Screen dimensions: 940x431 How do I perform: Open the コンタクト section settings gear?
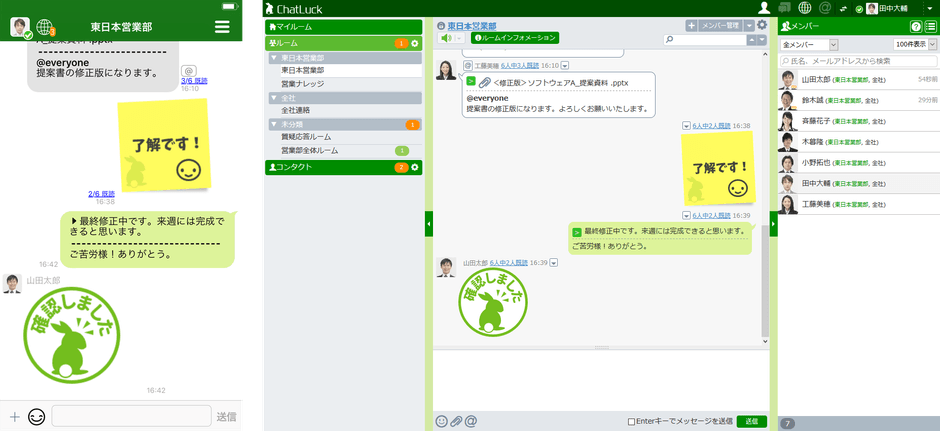pyautogui.click(x=414, y=167)
